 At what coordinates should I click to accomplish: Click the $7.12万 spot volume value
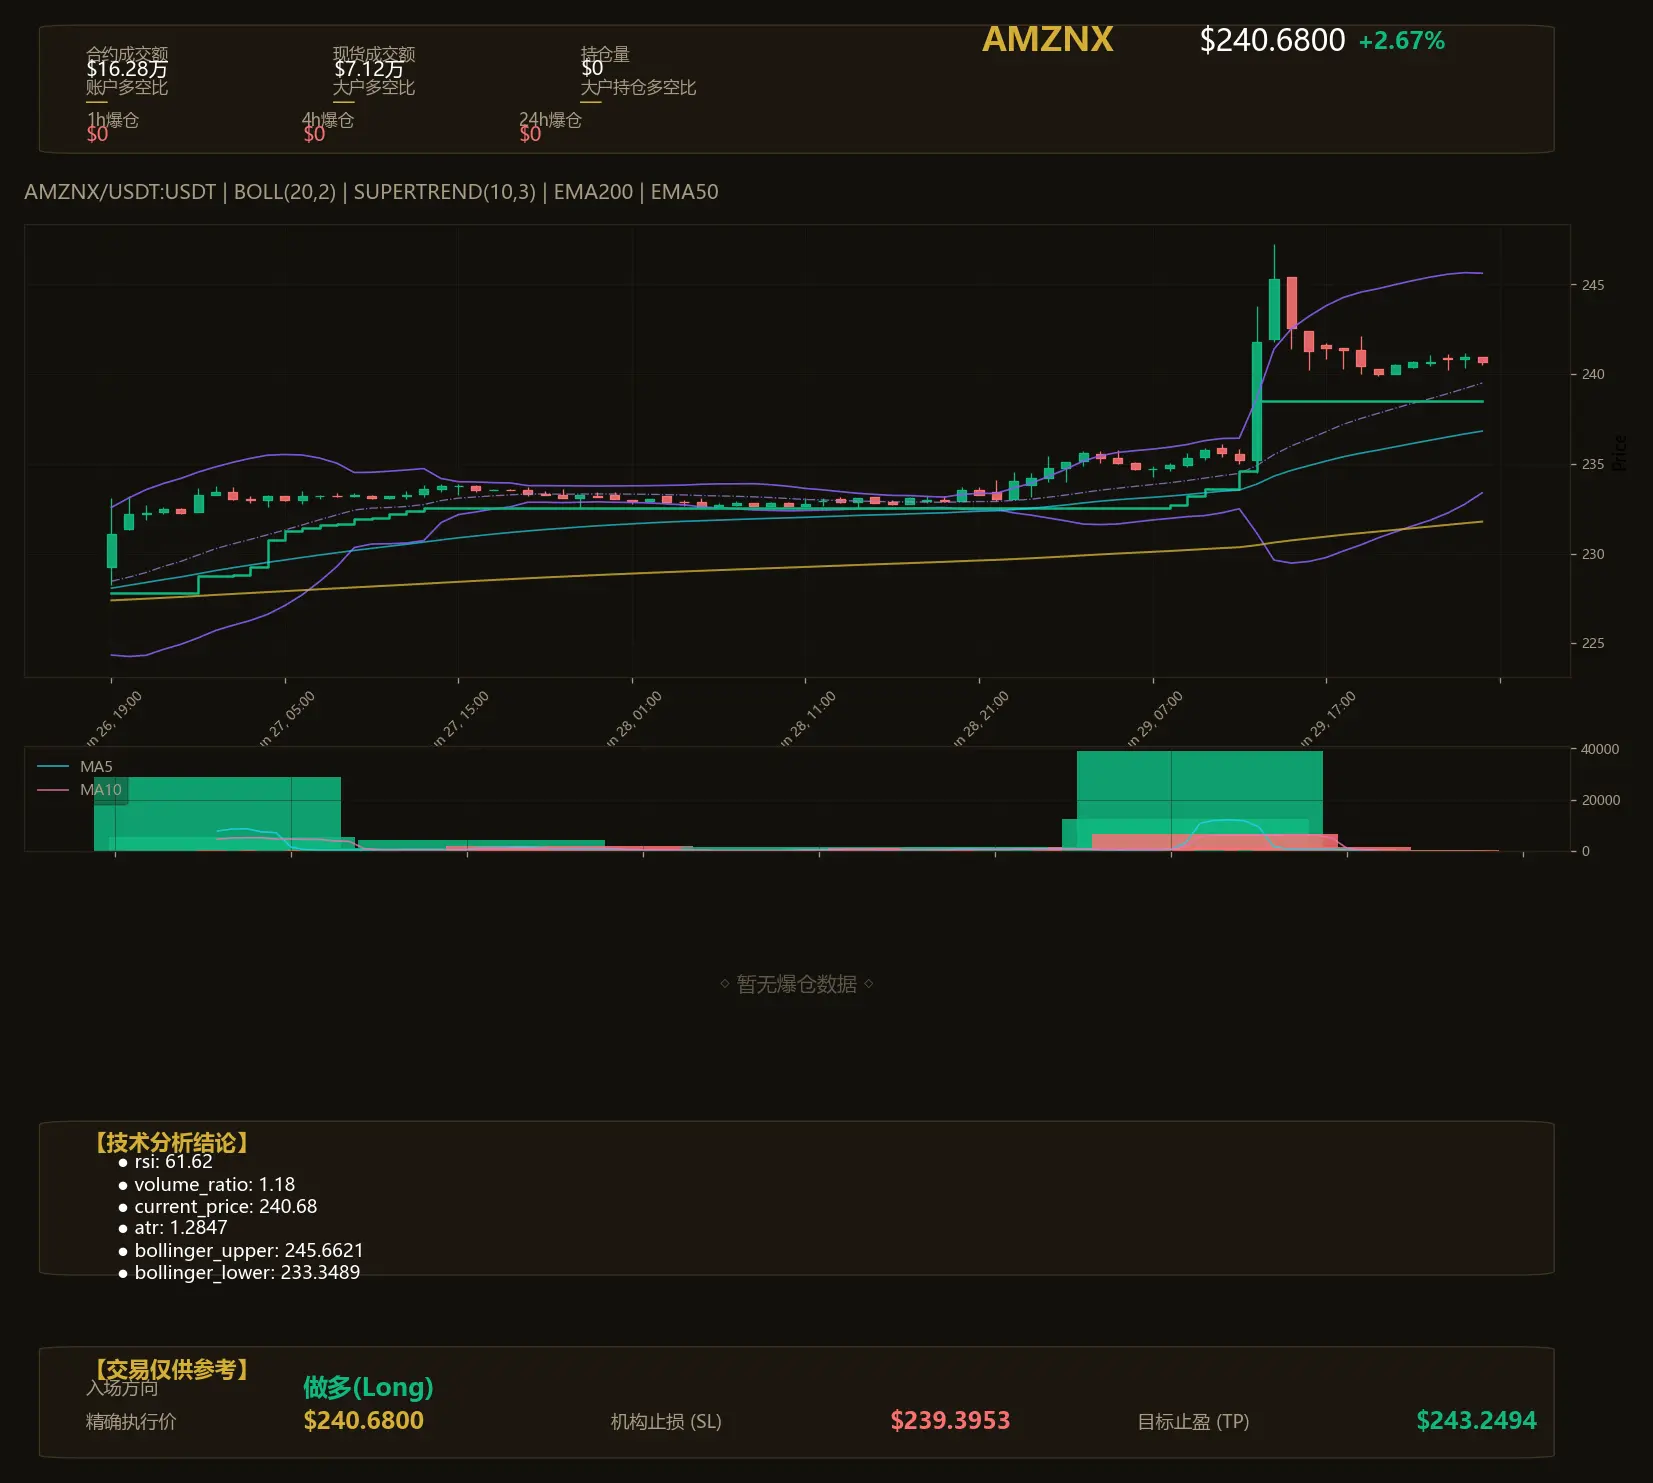tap(369, 69)
